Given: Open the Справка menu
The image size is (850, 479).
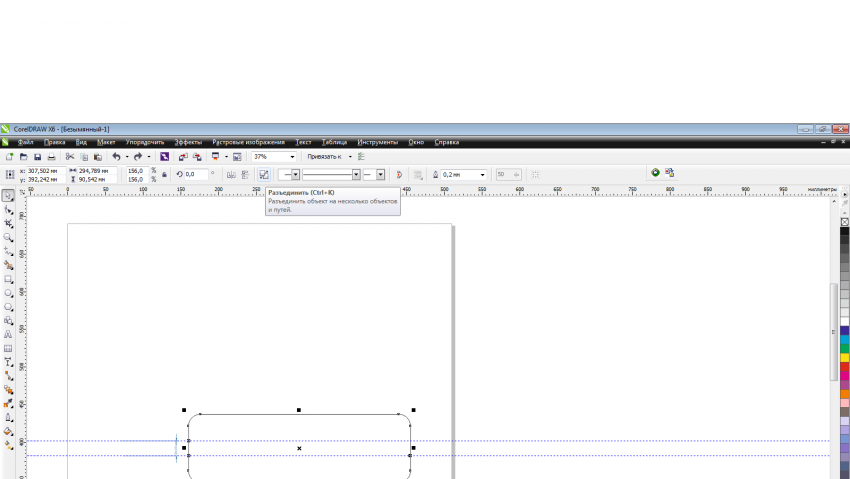Looking at the screenshot, I should [446, 142].
